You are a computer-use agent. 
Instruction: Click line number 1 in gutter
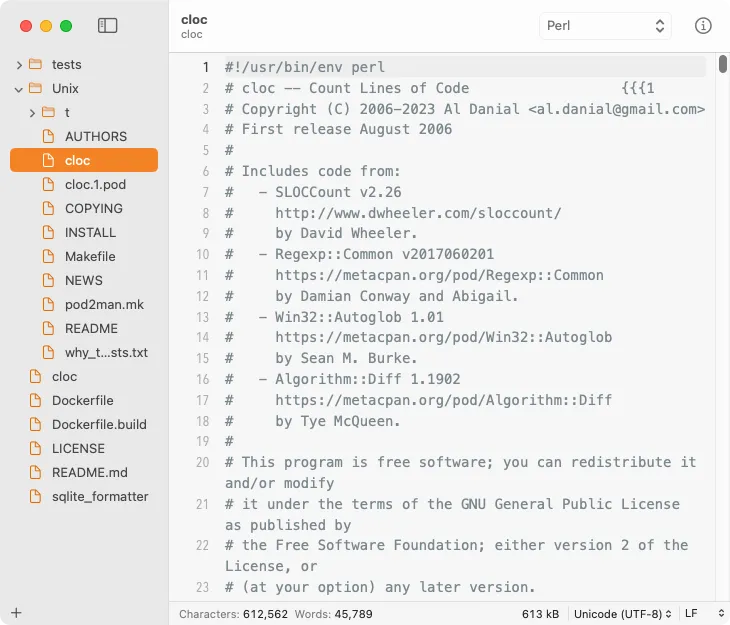(205, 68)
